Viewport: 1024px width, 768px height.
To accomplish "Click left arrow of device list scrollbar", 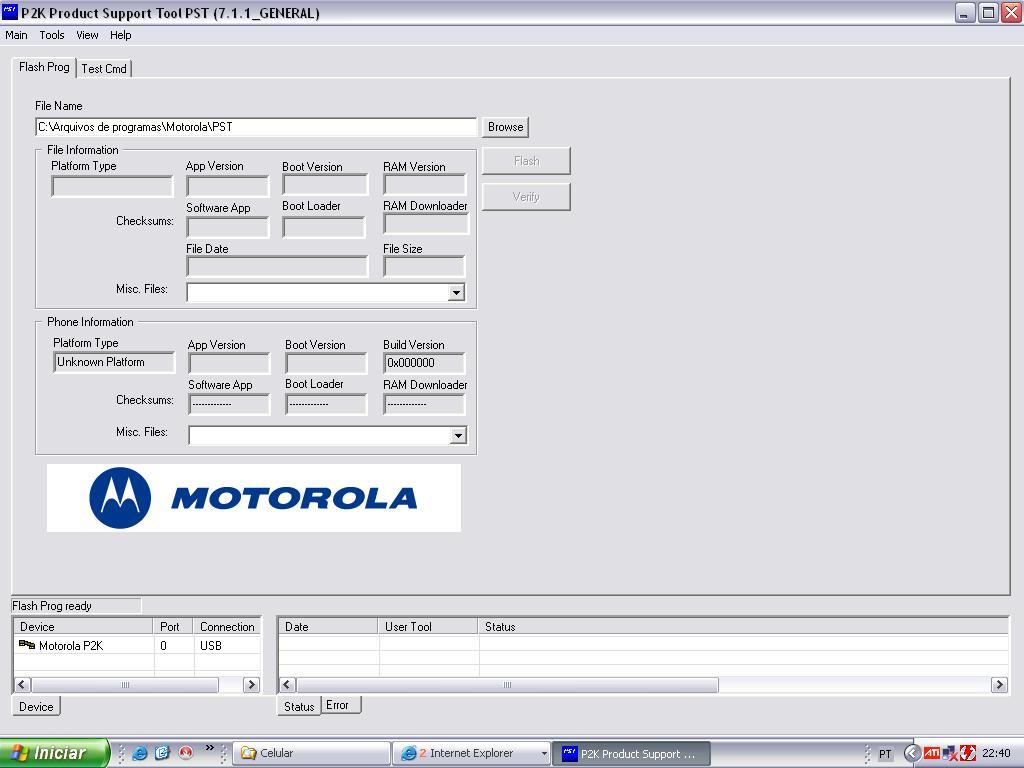I will 22,685.
